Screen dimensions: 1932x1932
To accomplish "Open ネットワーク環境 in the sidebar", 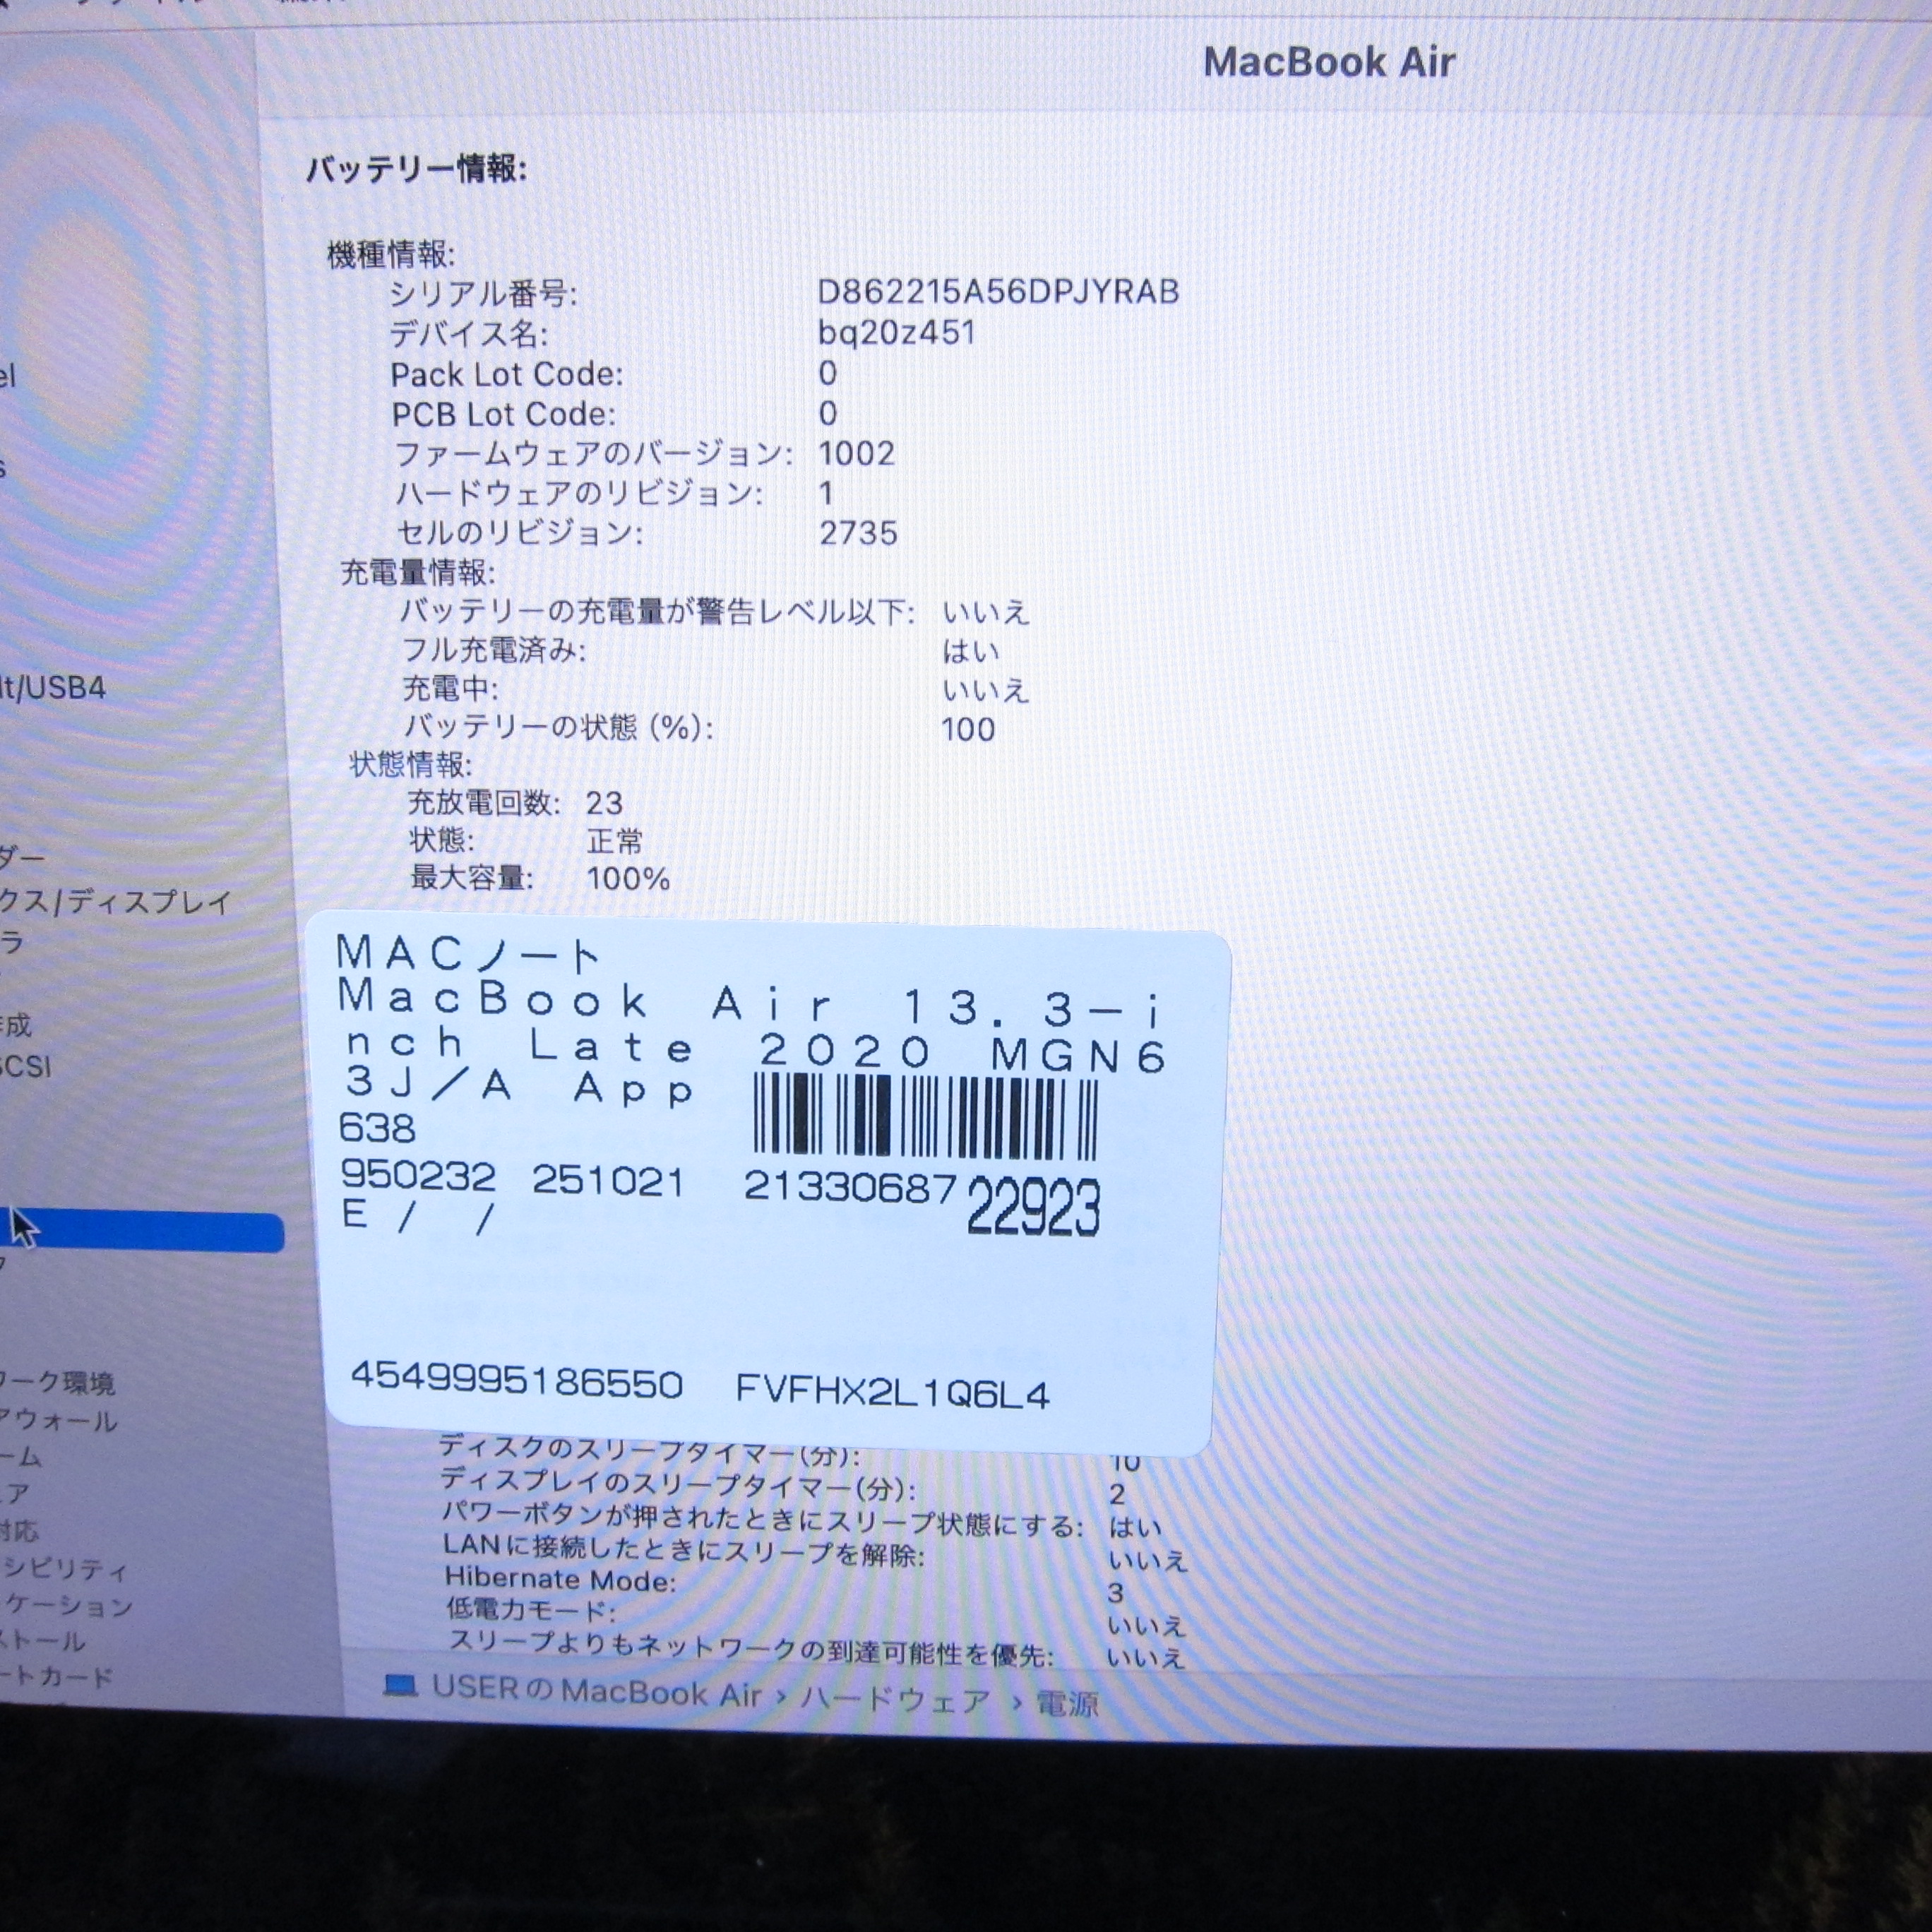I will (x=58, y=1383).
